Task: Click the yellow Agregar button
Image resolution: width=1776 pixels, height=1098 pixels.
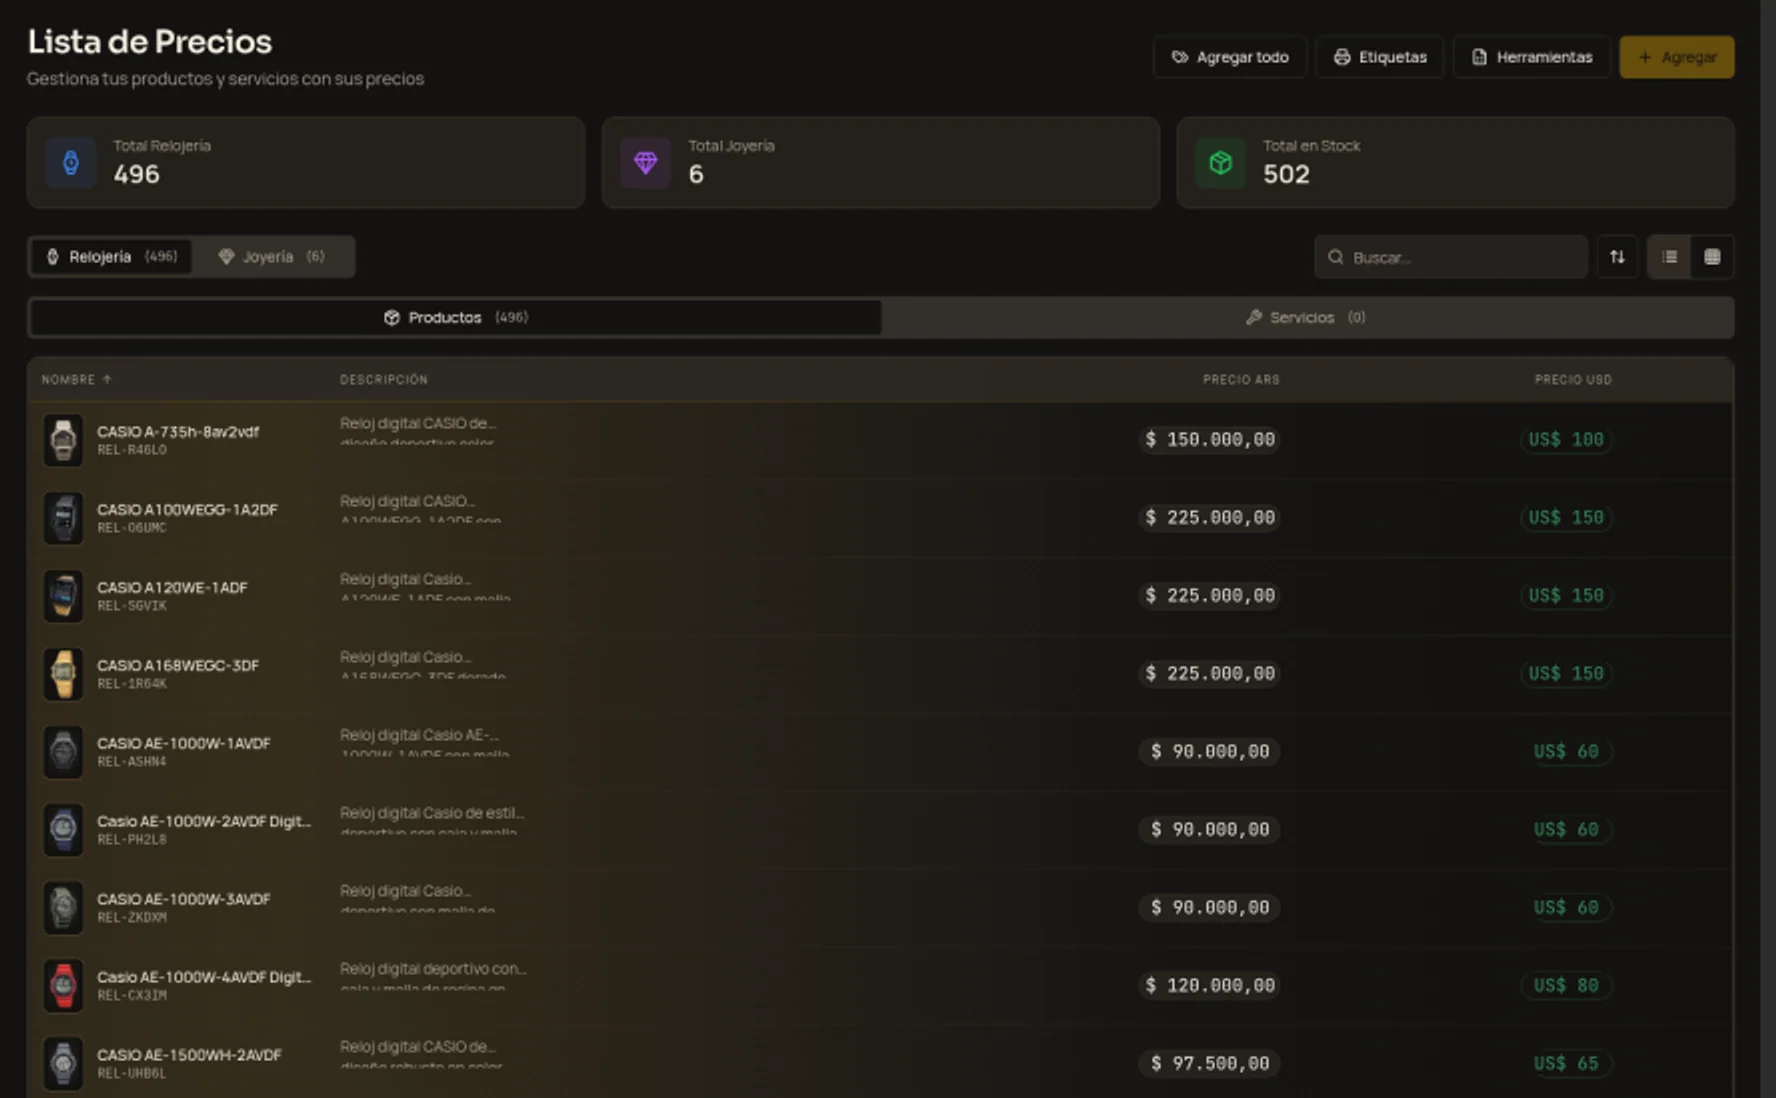Action: (1677, 57)
